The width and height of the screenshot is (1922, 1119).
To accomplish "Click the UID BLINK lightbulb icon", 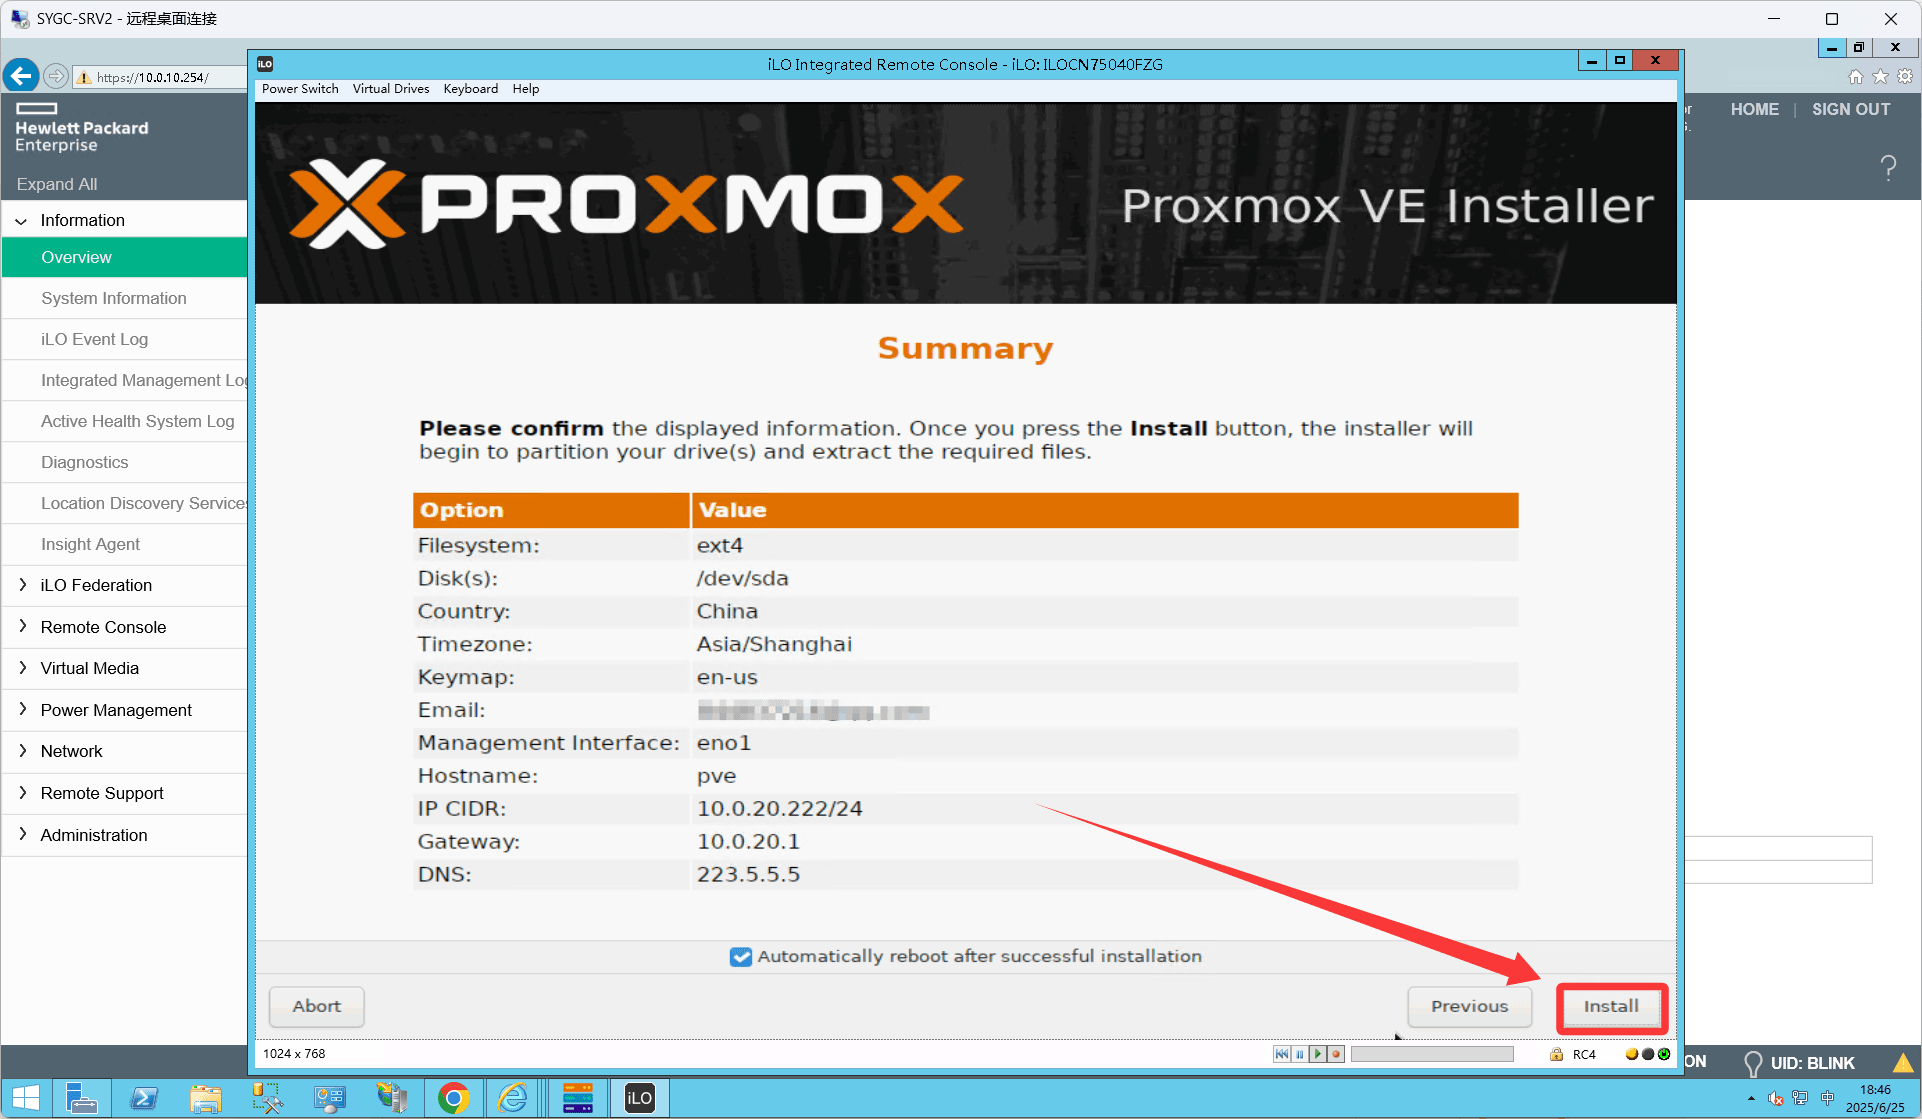I will tap(1752, 1063).
